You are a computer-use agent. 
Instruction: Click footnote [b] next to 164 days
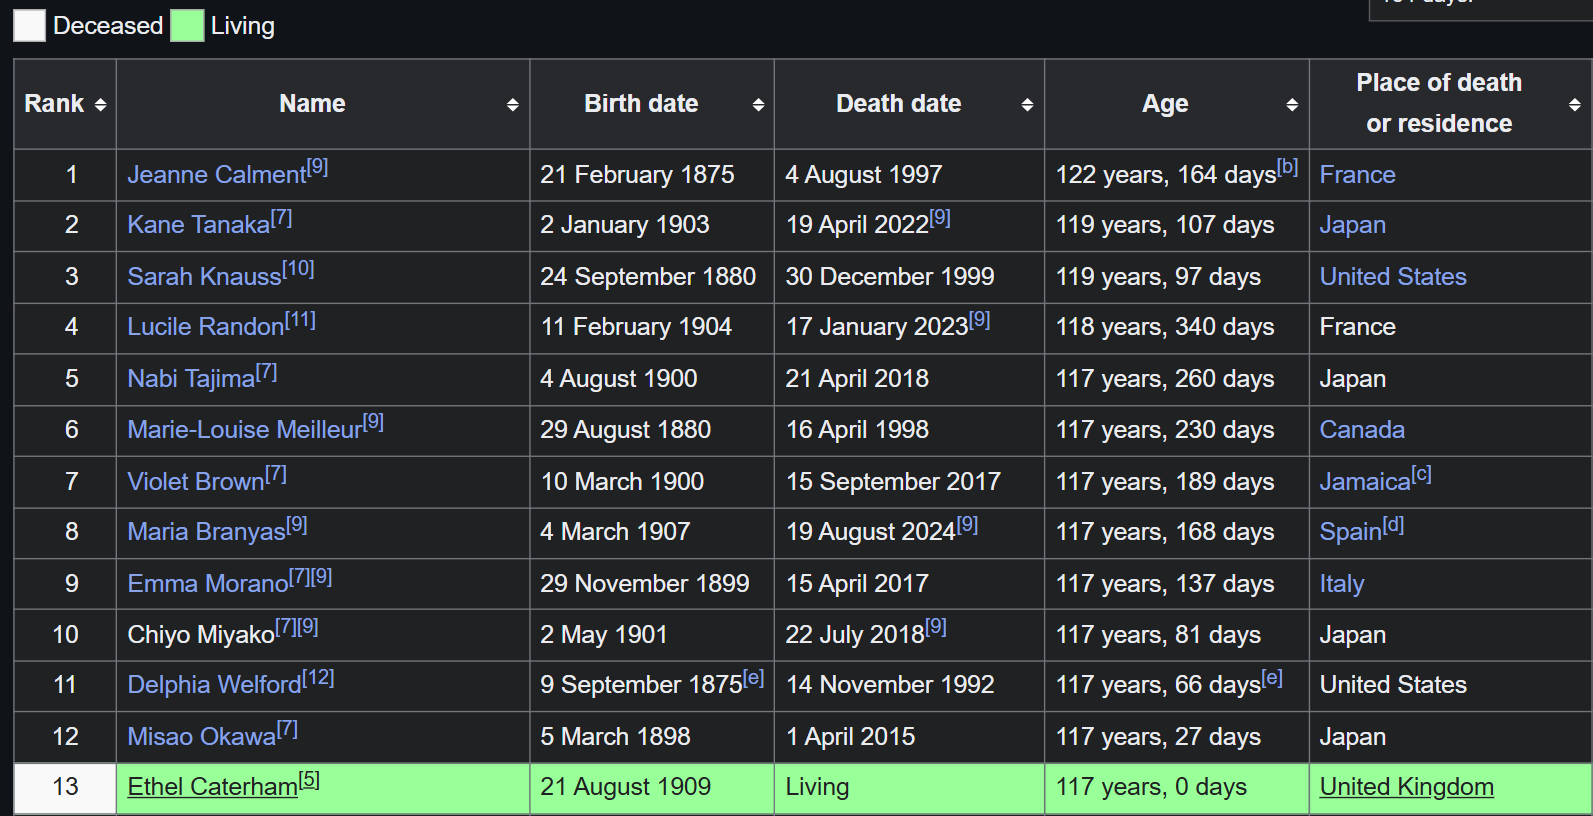pos(1288,167)
